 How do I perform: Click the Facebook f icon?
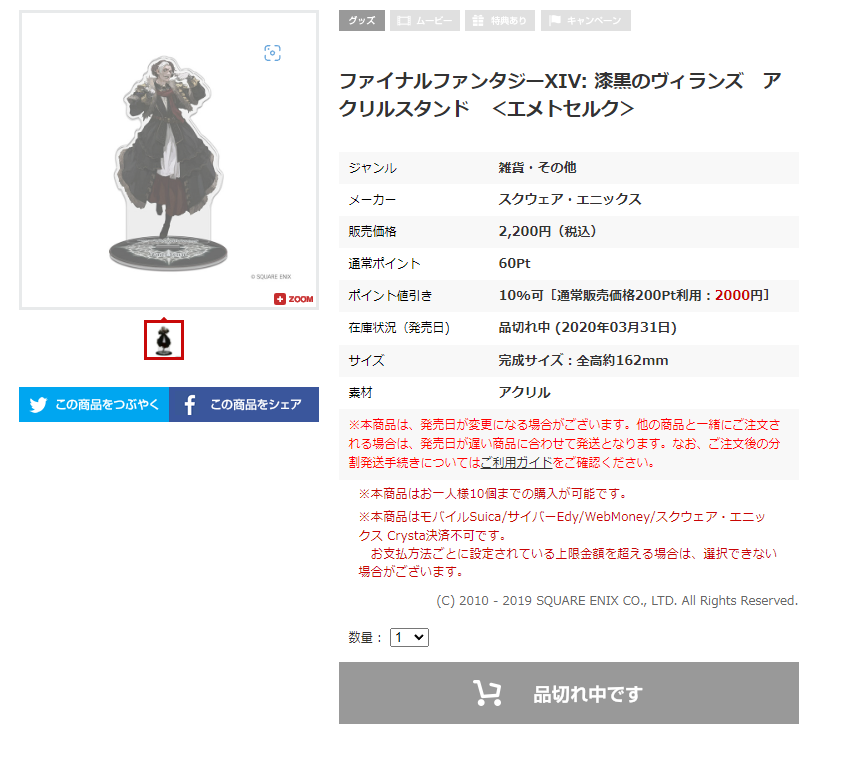coord(190,404)
